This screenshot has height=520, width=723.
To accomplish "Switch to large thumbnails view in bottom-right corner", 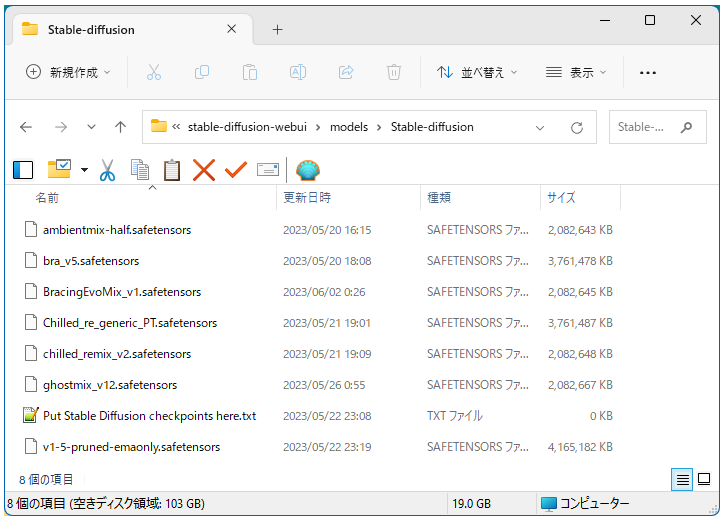I will [x=704, y=480].
